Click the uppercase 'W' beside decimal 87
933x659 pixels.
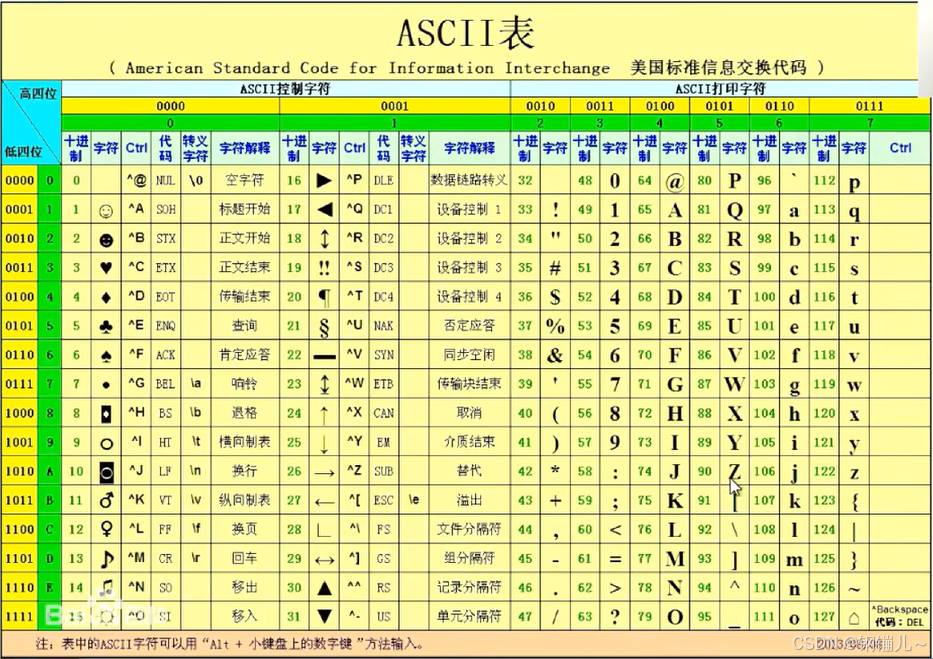point(734,384)
